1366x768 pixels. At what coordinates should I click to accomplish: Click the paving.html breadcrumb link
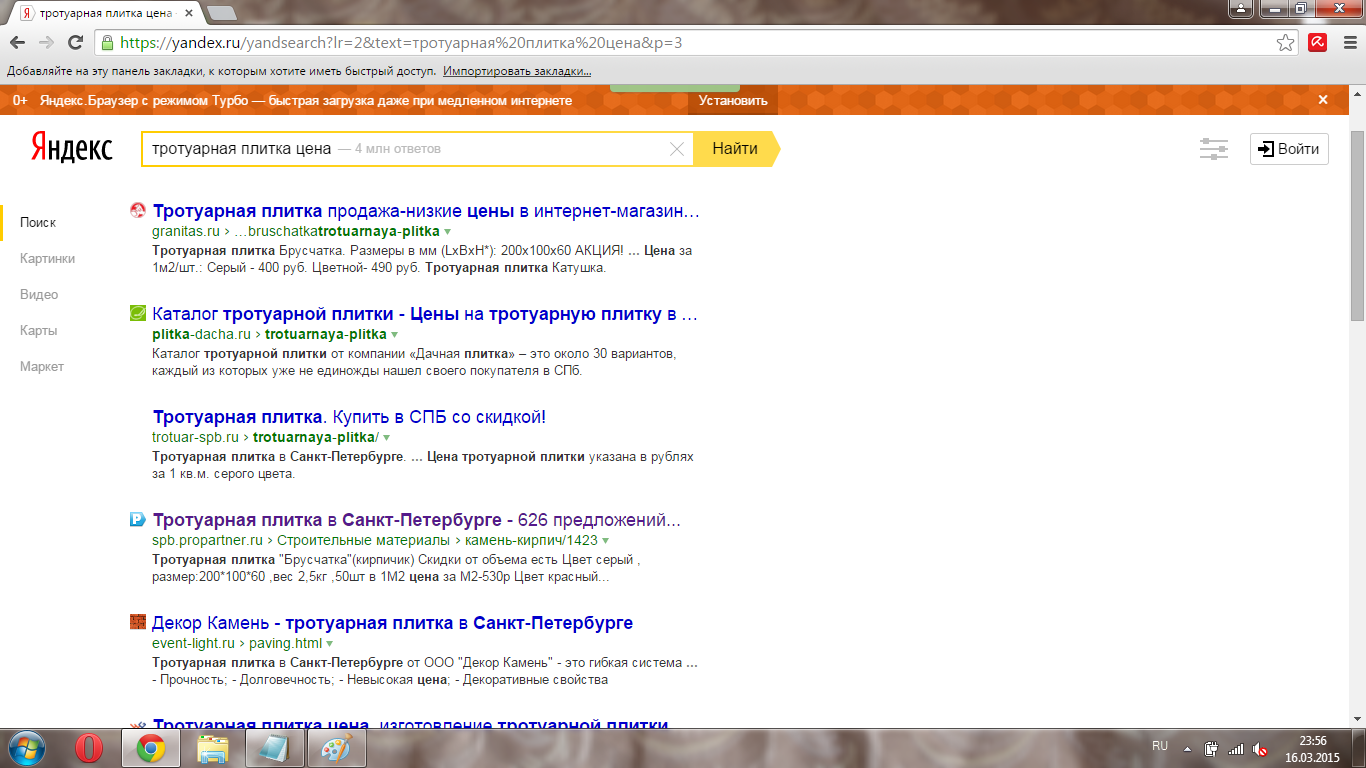tap(285, 644)
